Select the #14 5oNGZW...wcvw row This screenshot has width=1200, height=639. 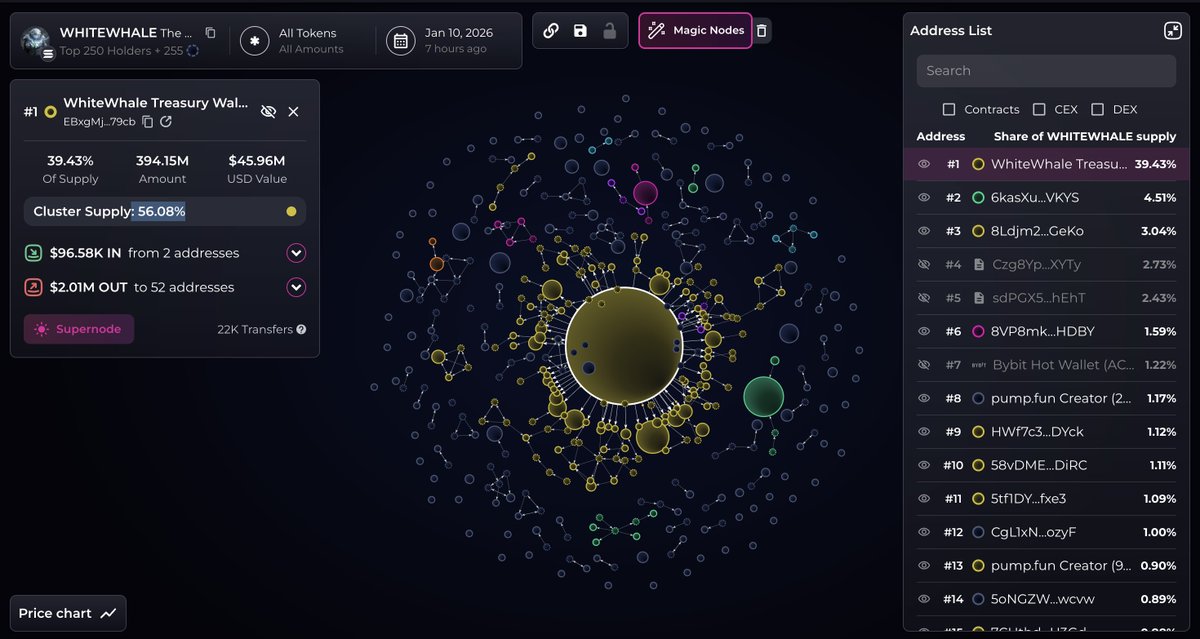pos(1046,599)
